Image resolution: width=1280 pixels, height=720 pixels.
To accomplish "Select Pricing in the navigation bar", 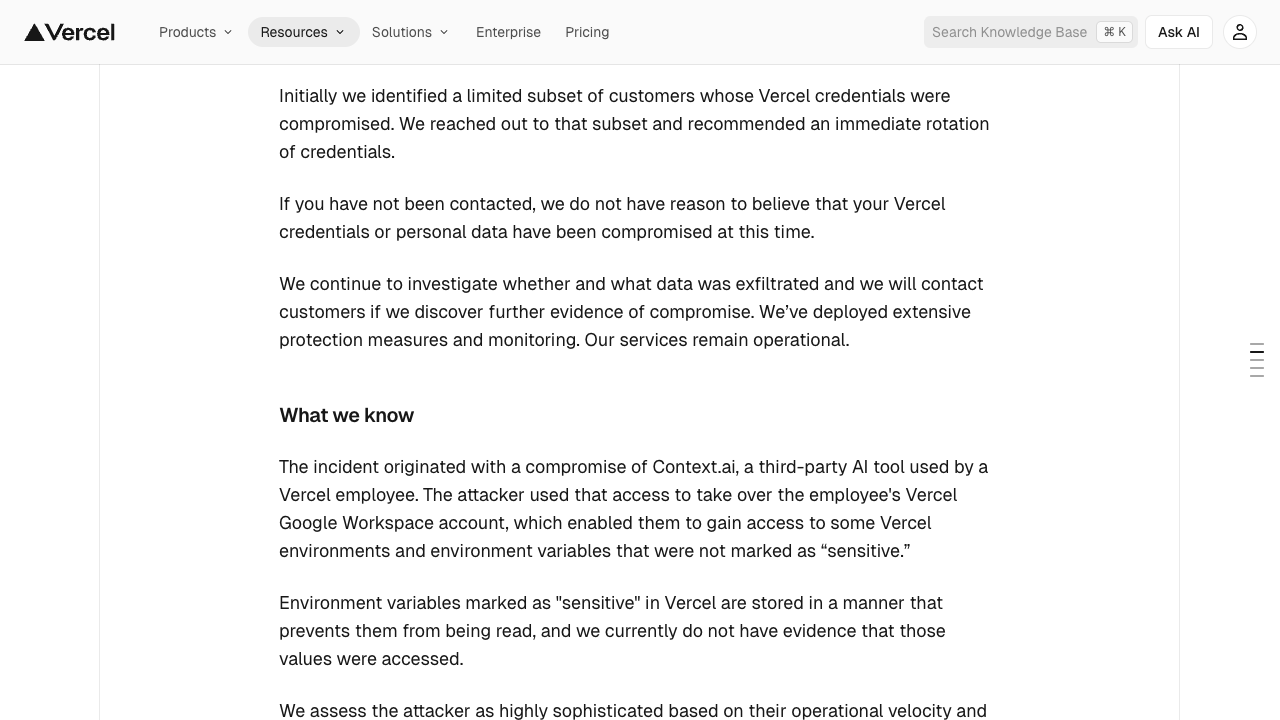I will point(587,32).
